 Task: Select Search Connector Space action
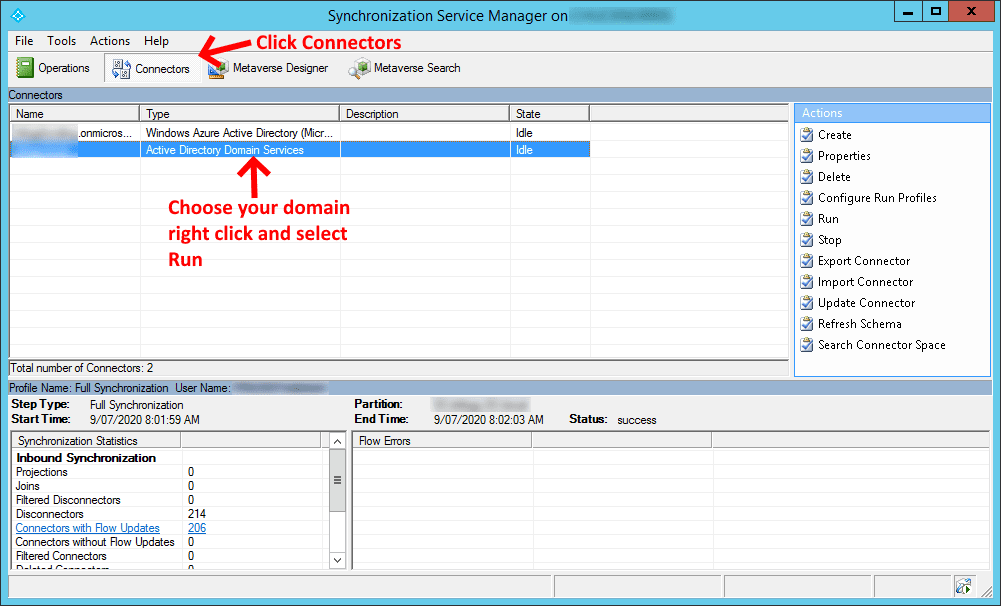point(882,345)
